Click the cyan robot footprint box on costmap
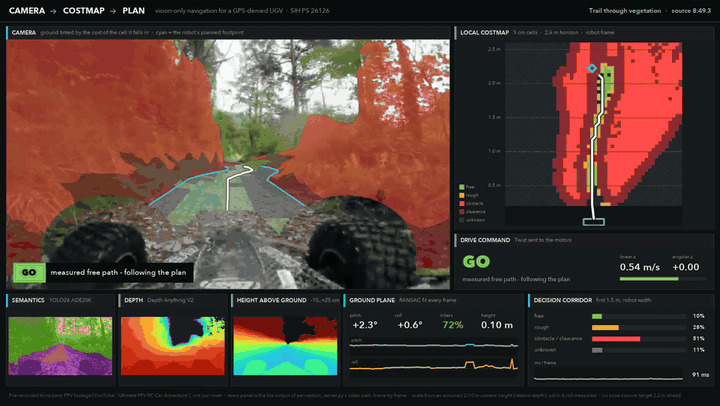Image resolution: width=720 pixels, height=406 pixels. pos(594,222)
